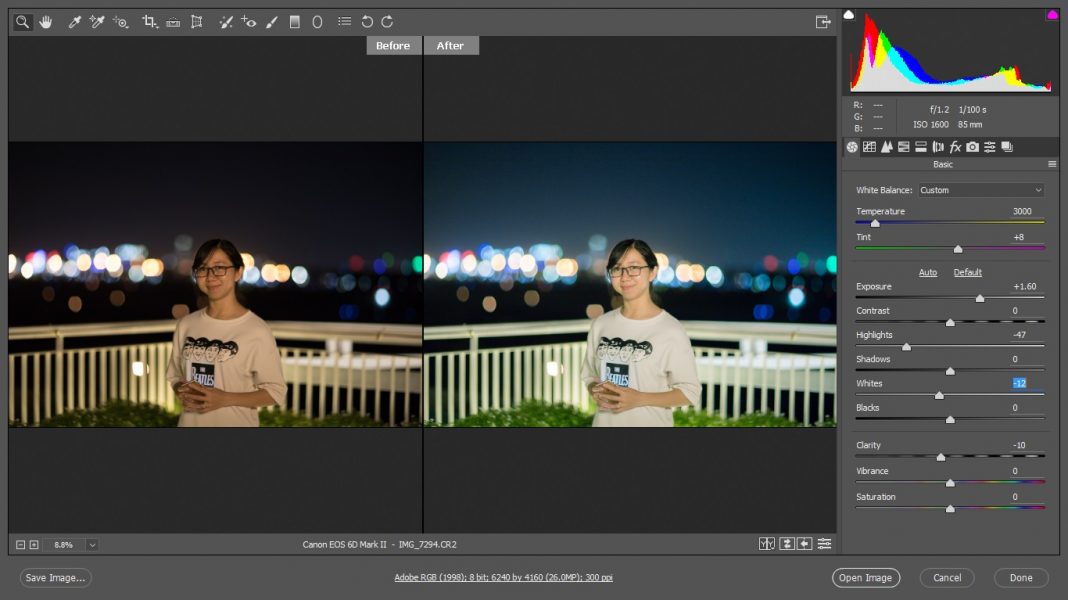Open the White Balance Custom dropdown
Image resolution: width=1068 pixels, height=600 pixels.
pyautogui.click(x=981, y=190)
